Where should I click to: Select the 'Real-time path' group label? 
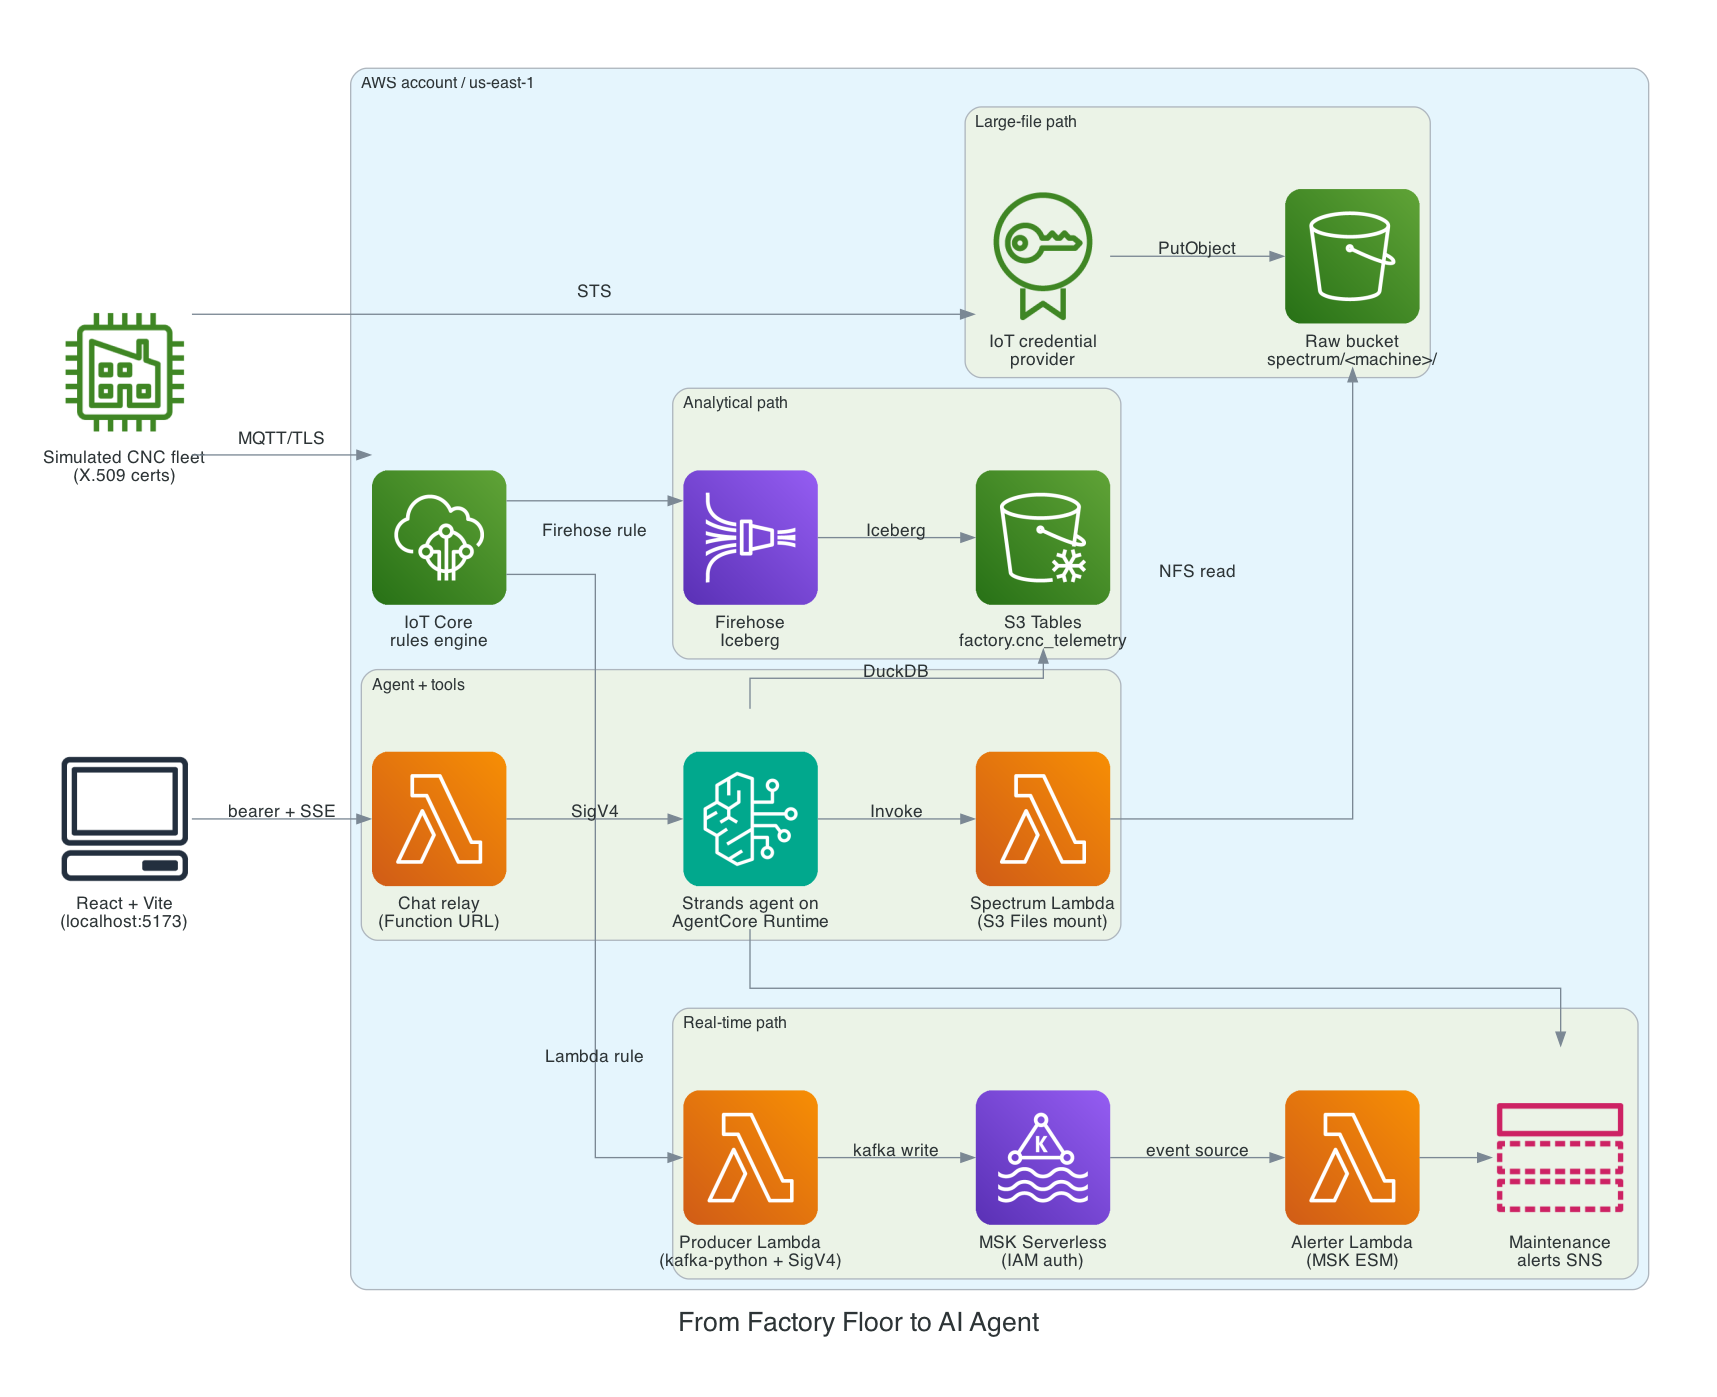(734, 1023)
